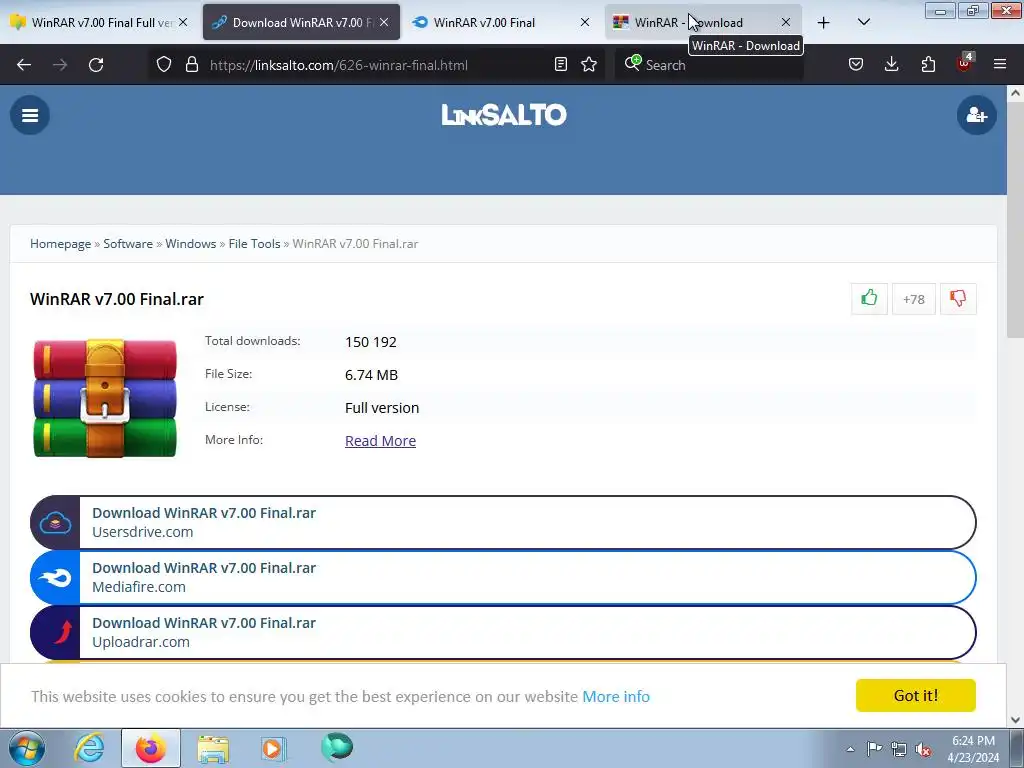The width and height of the screenshot is (1024, 768).
Task: Open Windows Explorer from taskbar
Action: [x=213, y=748]
